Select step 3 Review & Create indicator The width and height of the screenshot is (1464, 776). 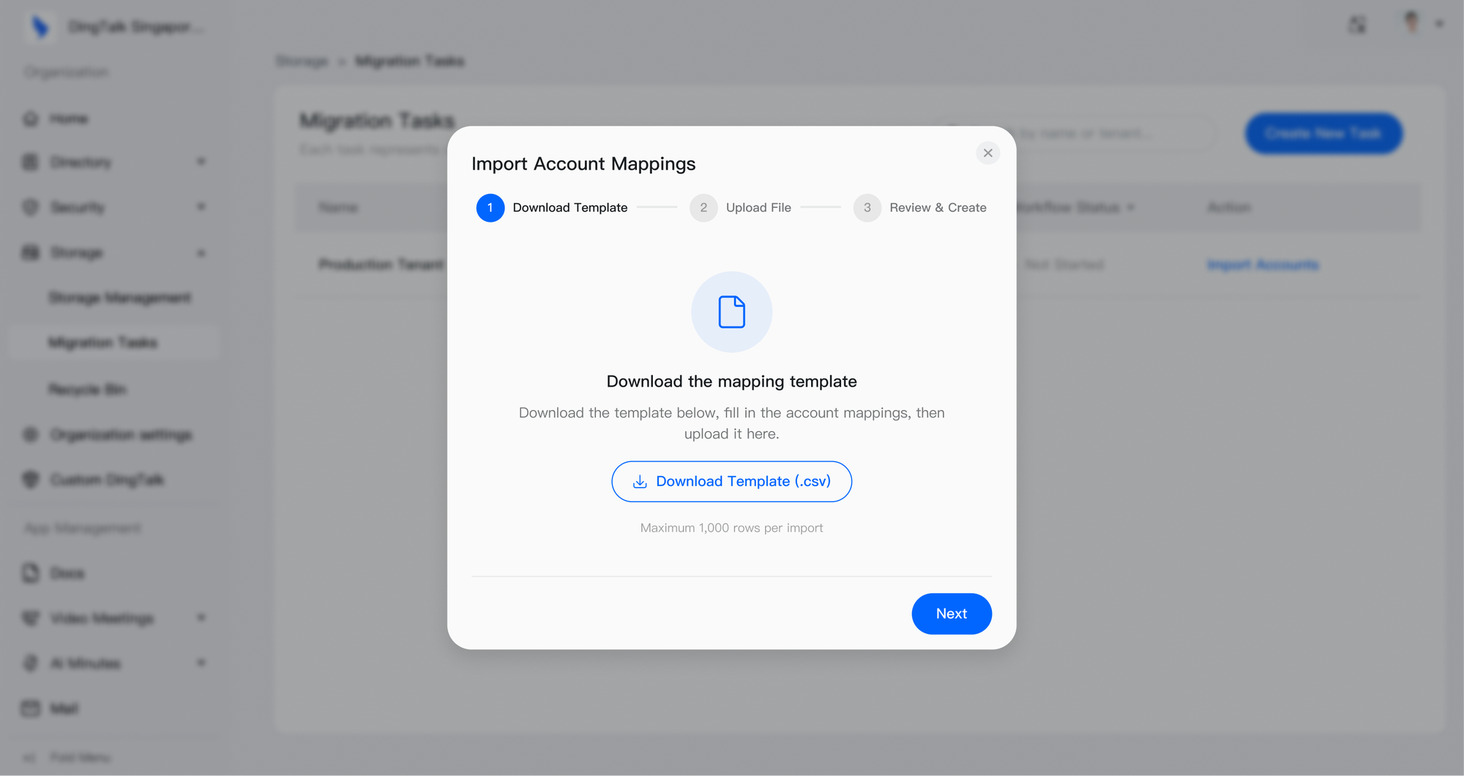pyautogui.click(x=920, y=208)
